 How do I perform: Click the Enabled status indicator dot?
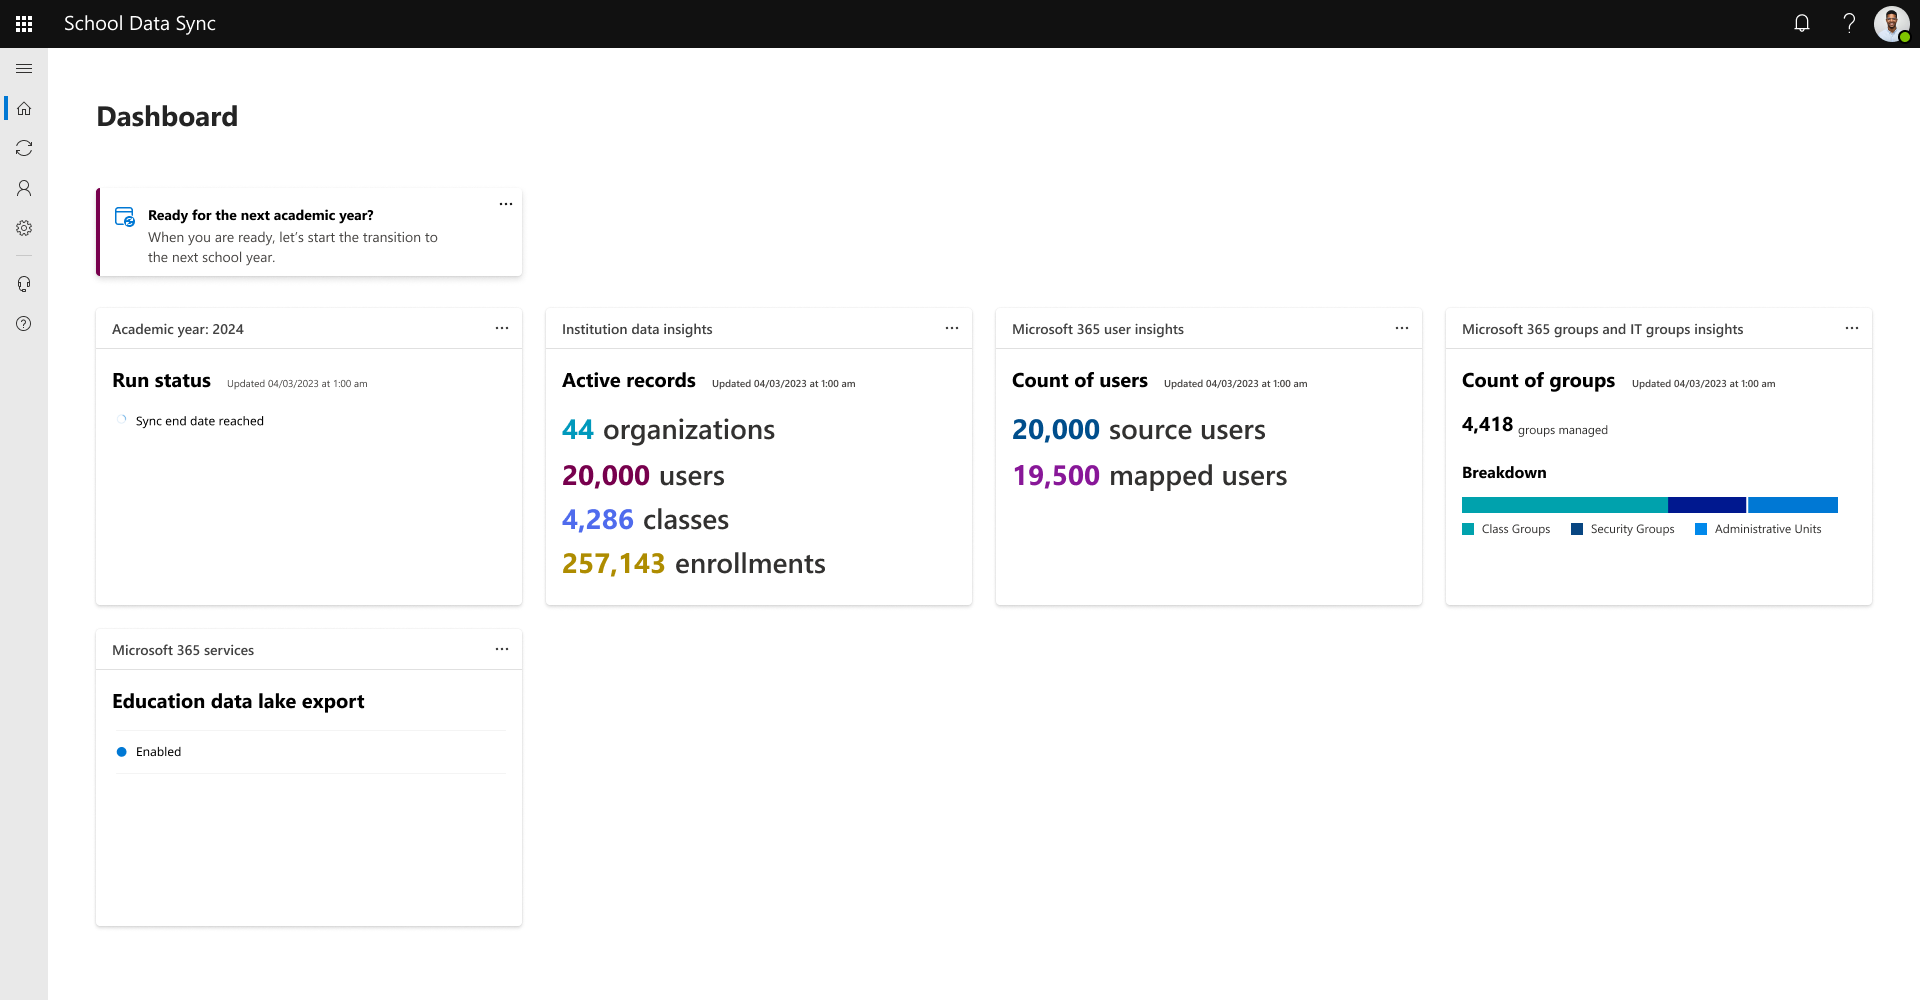pyautogui.click(x=122, y=752)
